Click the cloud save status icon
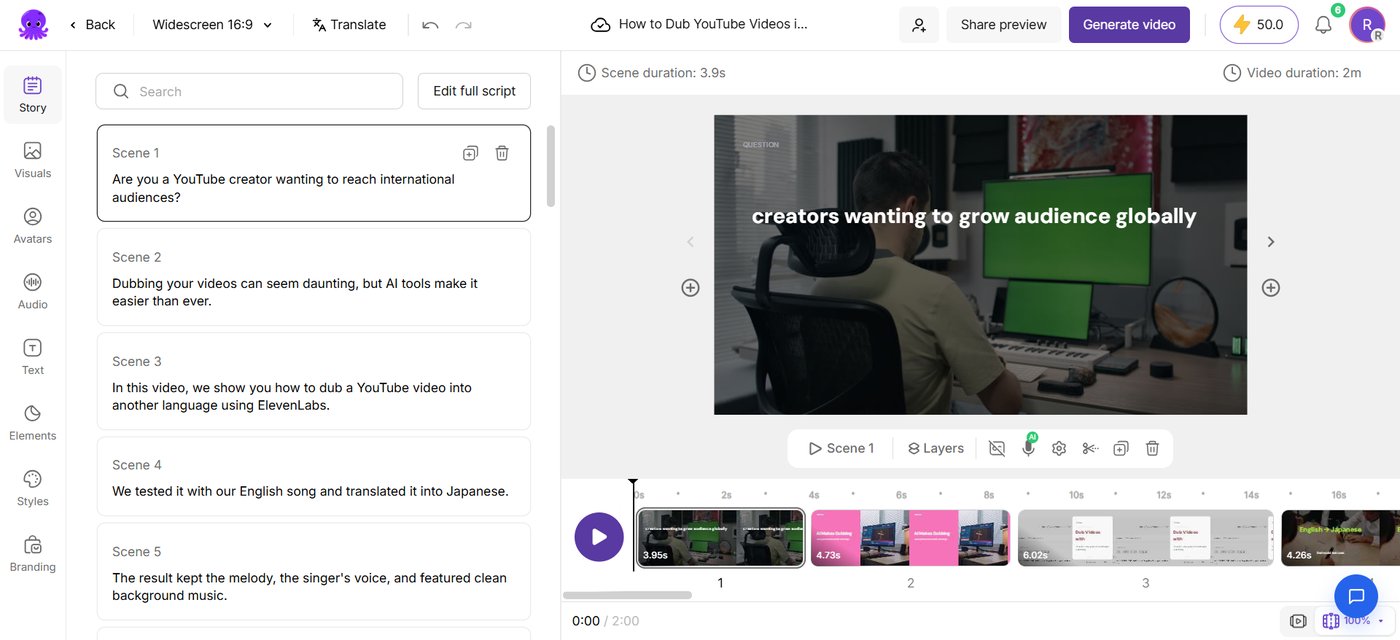 601,25
